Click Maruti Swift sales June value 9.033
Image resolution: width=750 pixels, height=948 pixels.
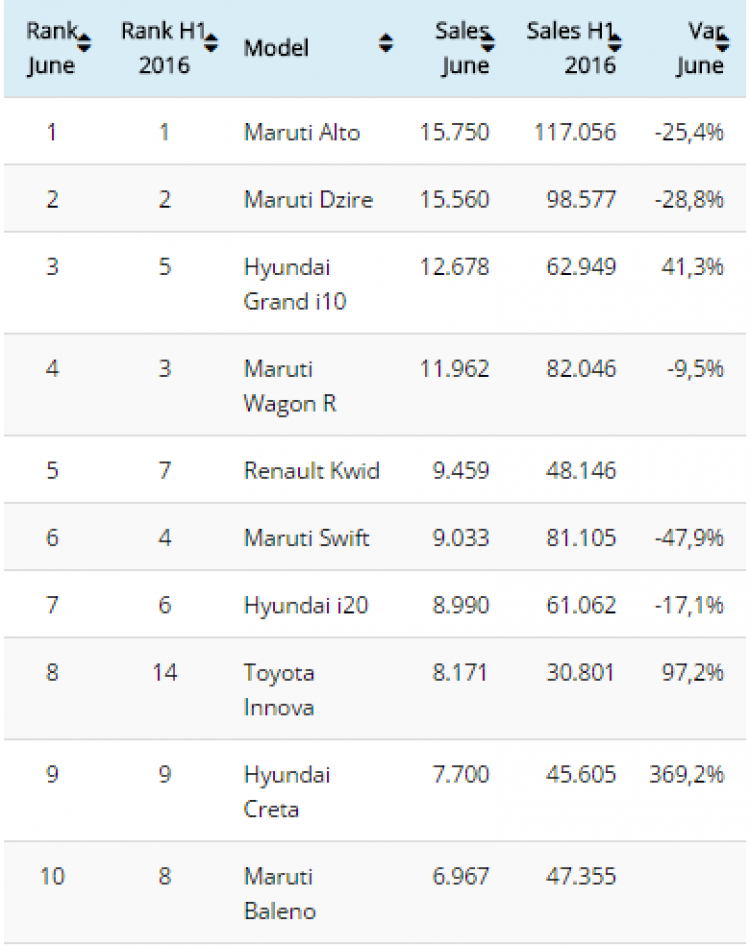click(x=461, y=537)
